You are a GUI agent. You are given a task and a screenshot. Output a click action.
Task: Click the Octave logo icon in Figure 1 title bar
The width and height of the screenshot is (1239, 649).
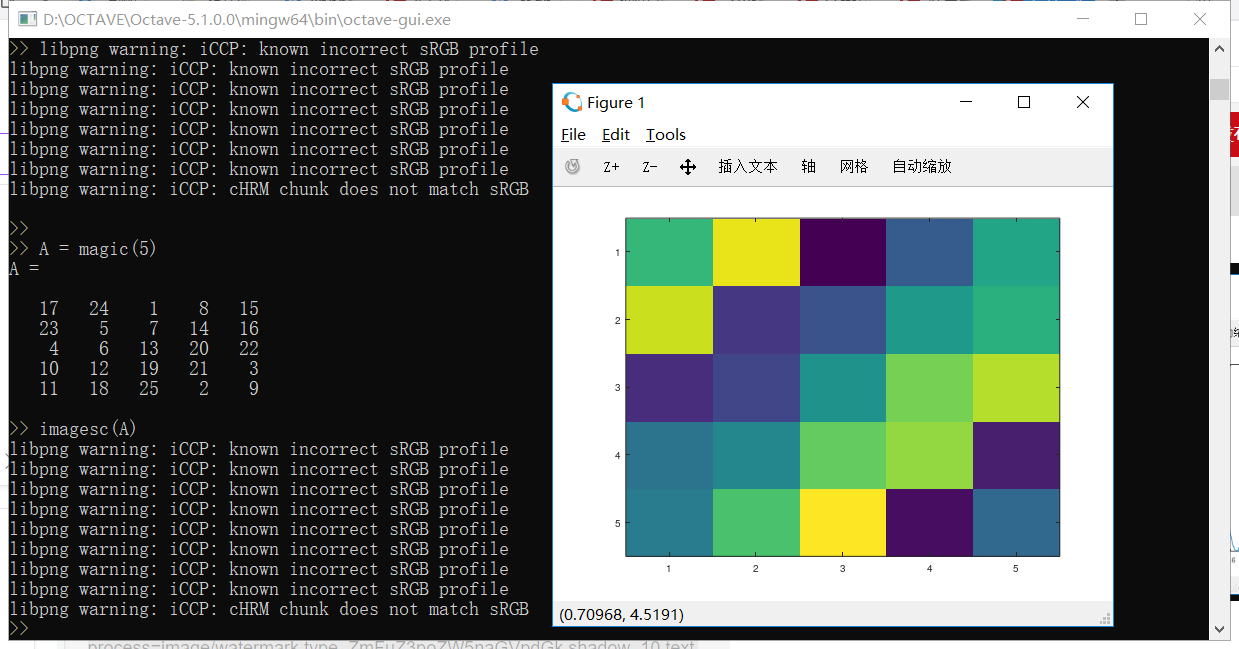click(x=572, y=102)
